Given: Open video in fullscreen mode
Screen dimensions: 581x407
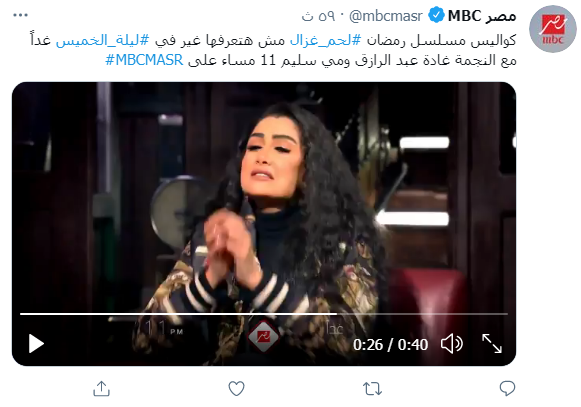Looking at the screenshot, I should point(492,344).
